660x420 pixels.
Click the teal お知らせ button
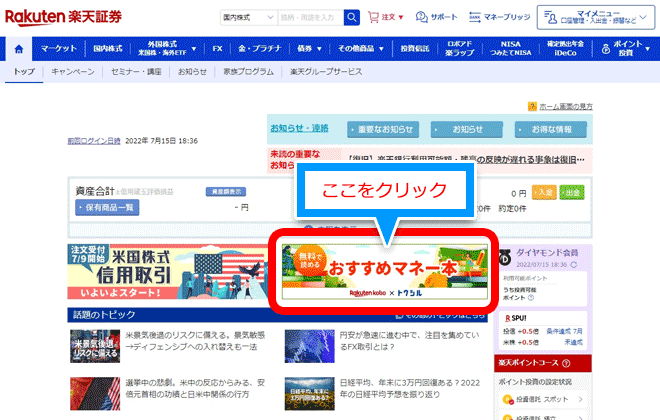coord(466,130)
